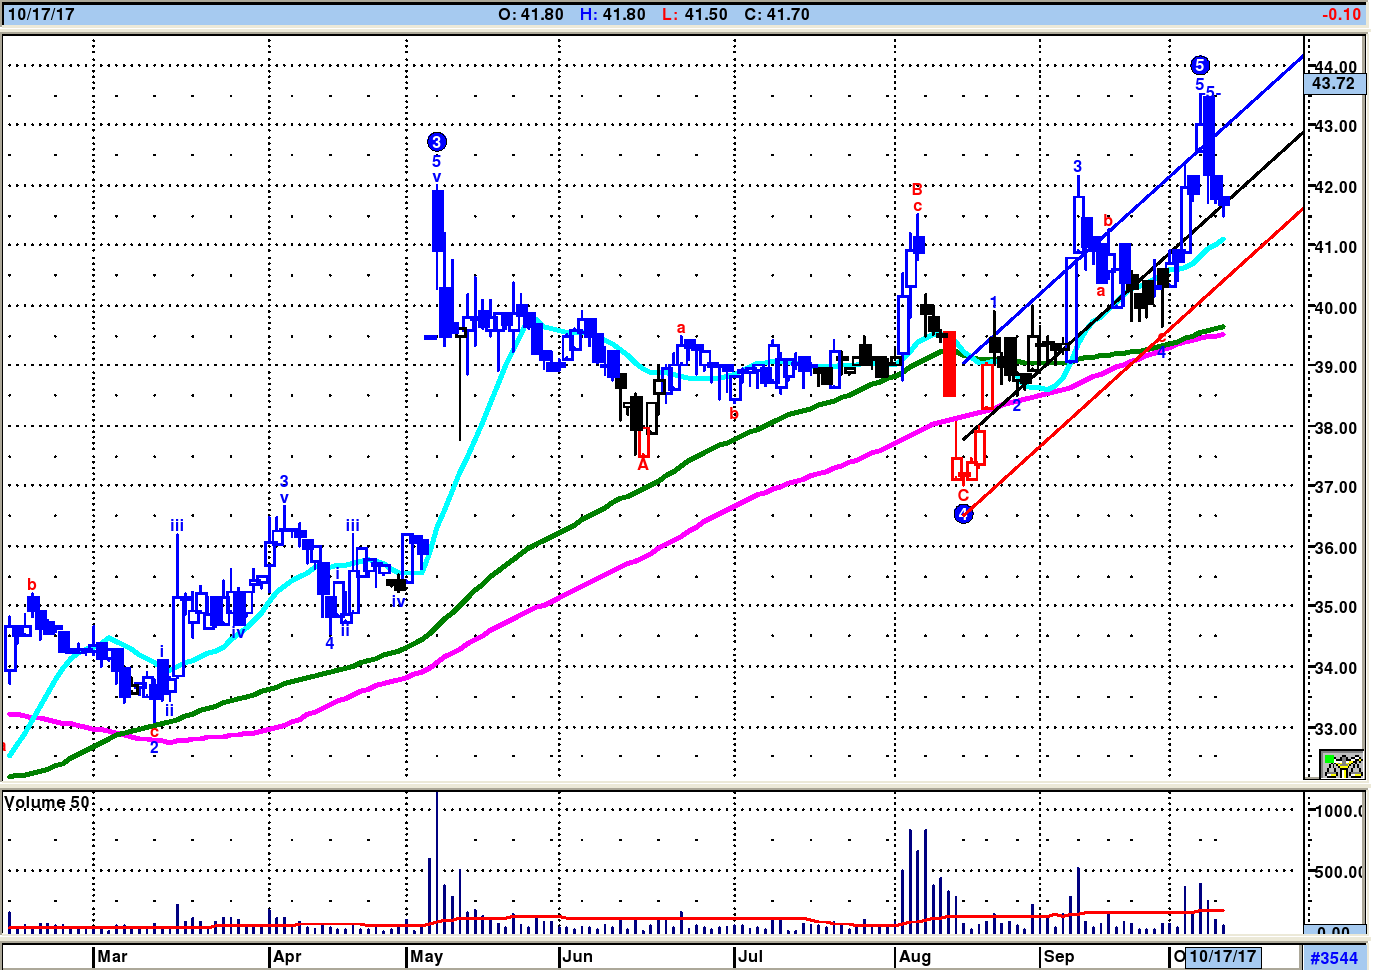The image size is (1400, 970).
Task: Click the #3544 symbol box
Action: click(x=1334, y=958)
